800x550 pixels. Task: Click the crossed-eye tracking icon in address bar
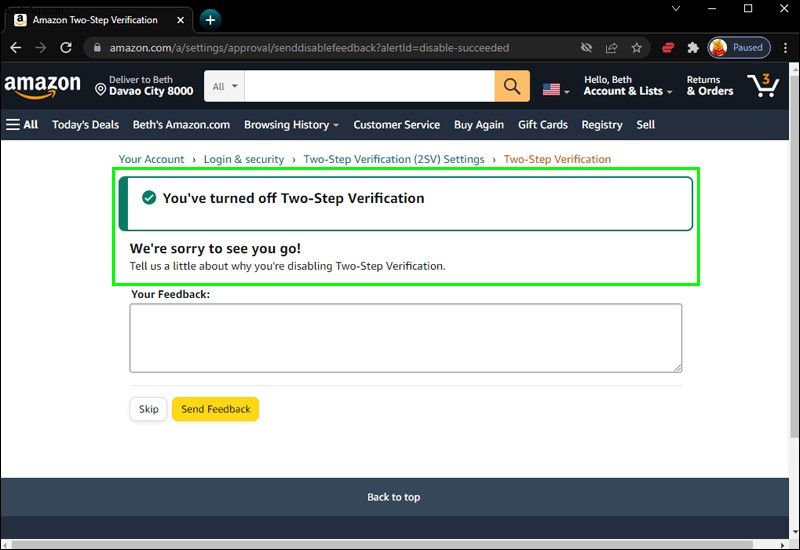click(586, 48)
